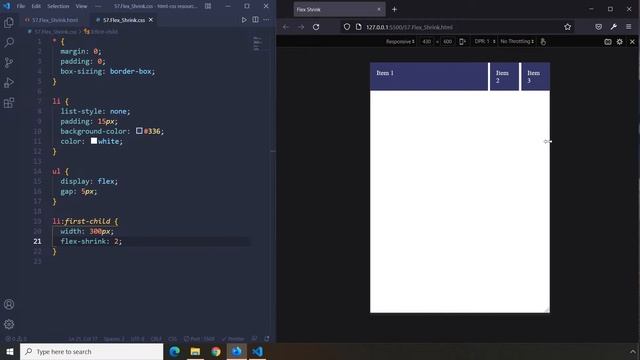This screenshot has width=640, height=360.
Task: Go back in Firefox
Action: coord(286,27)
